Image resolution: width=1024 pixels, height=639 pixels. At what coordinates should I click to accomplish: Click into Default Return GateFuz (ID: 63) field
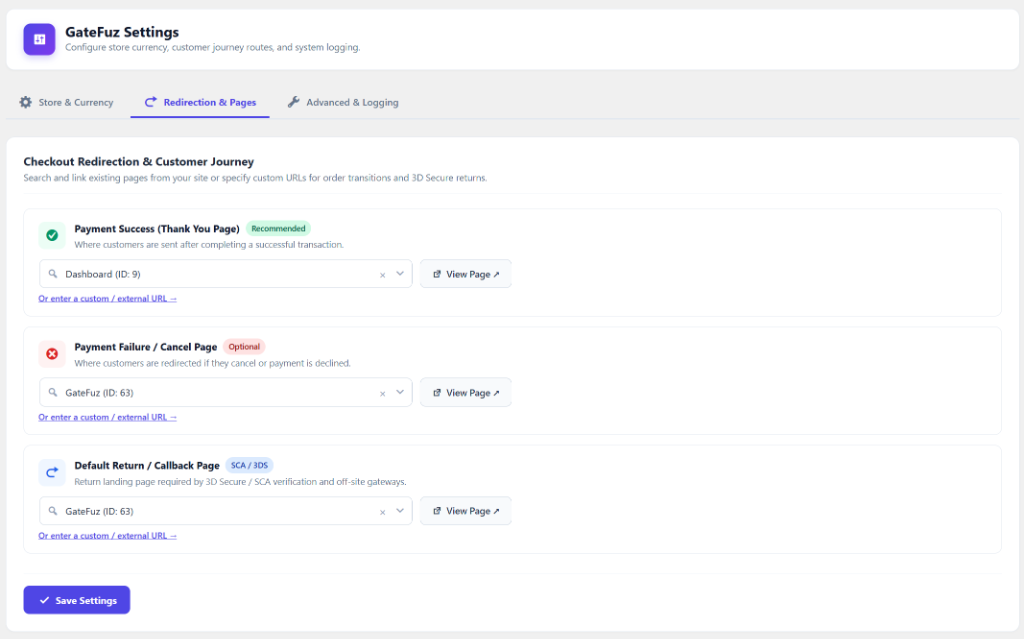(x=225, y=511)
